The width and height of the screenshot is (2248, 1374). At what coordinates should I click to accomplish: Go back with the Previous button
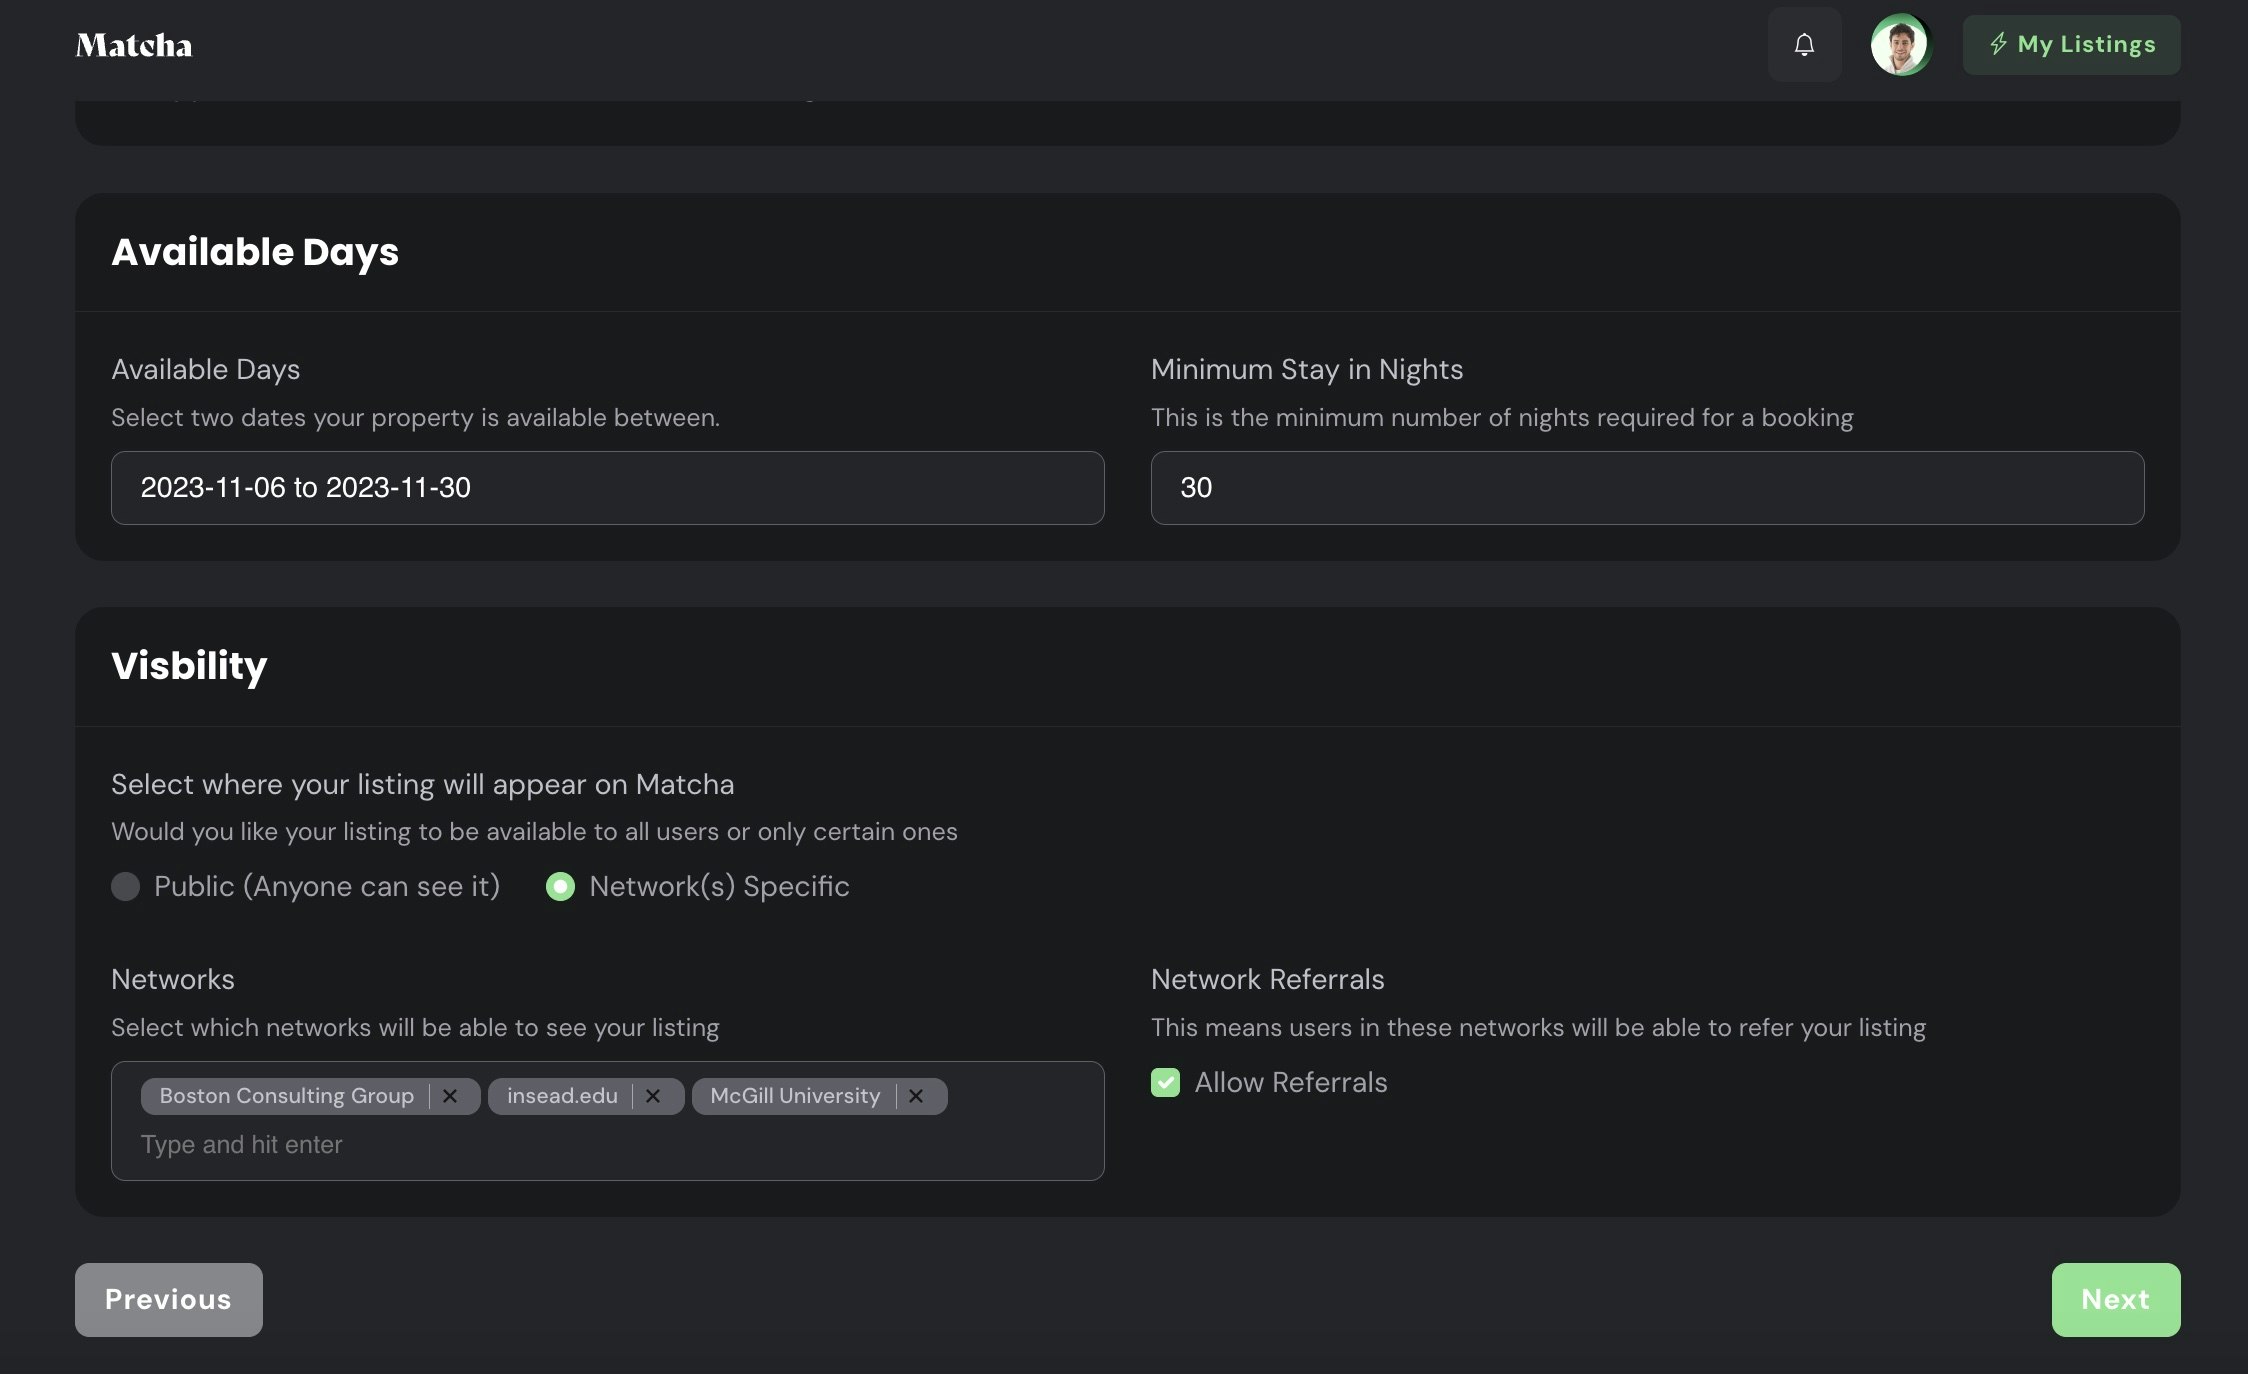[168, 1299]
